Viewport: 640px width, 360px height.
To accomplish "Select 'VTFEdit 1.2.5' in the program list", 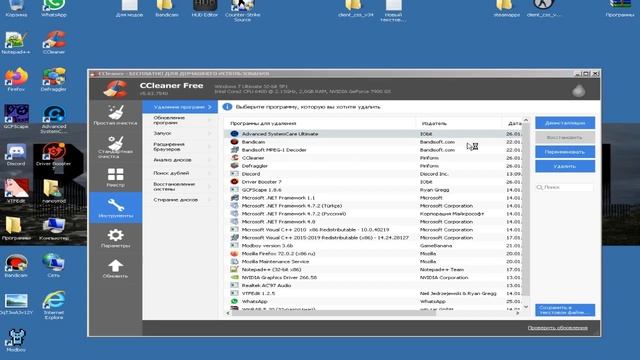I will coord(373,293).
